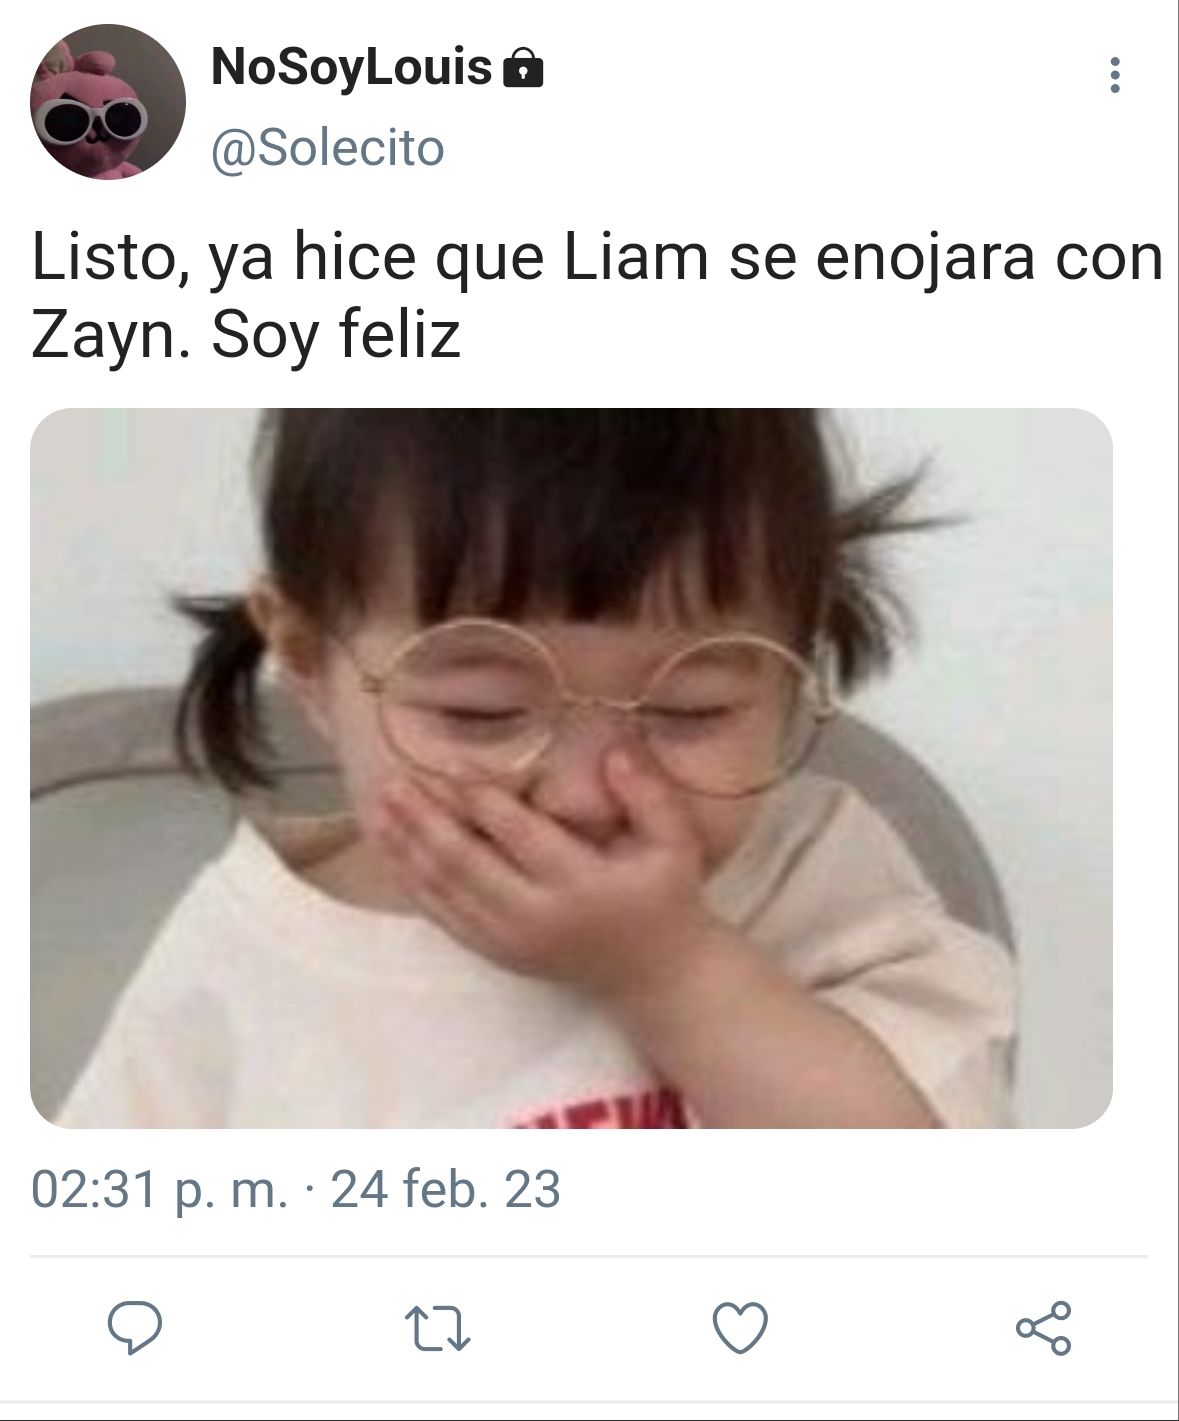The height and width of the screenshot is (1421, 1179).
Task: Click the padlock icon beside NoSoyLouis
Action: click(x=520, y=69)
